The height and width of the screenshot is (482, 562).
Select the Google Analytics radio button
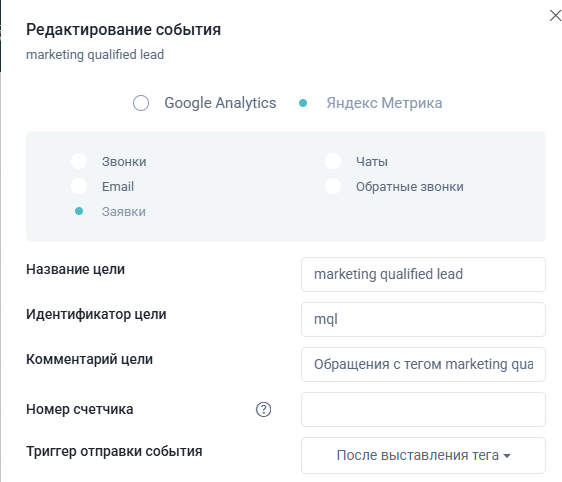click(141, 103)
